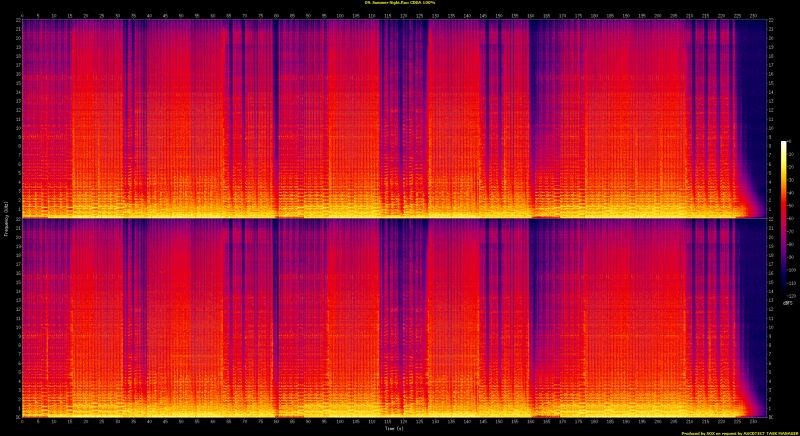
Task: Click the spectrogram title text at top
Action: tap(399, 4)
